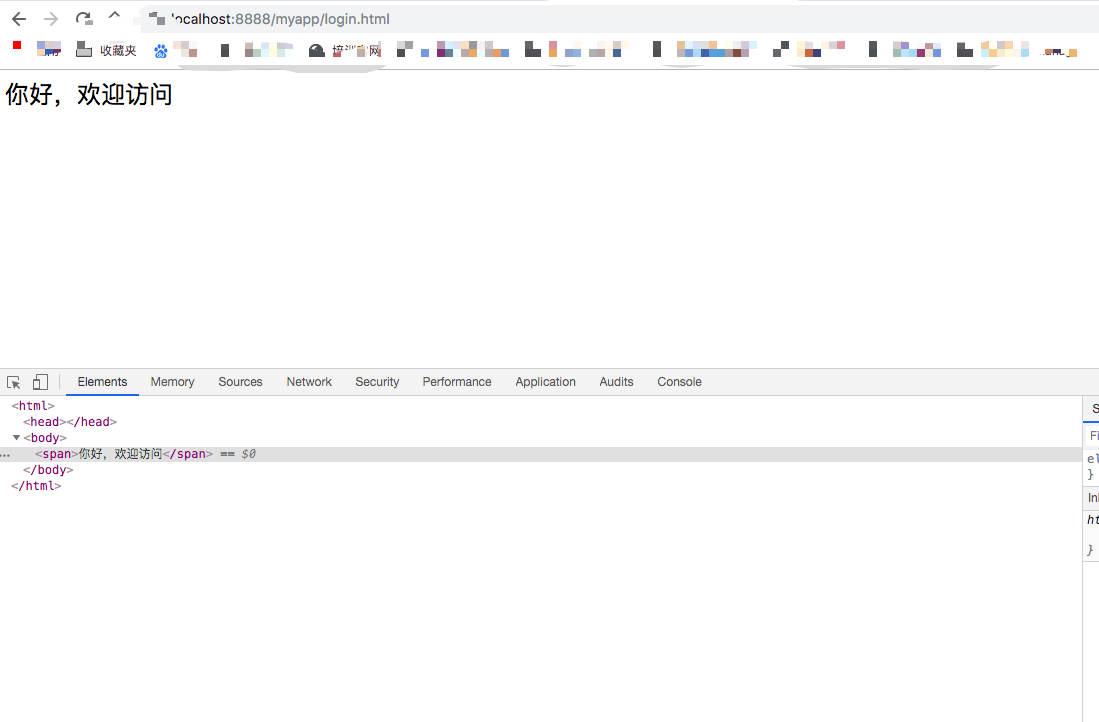Image resolution: width=1099 pixels, height=722 pixels.
Task: Switch to the Network tab
Action: click(309, 382)
